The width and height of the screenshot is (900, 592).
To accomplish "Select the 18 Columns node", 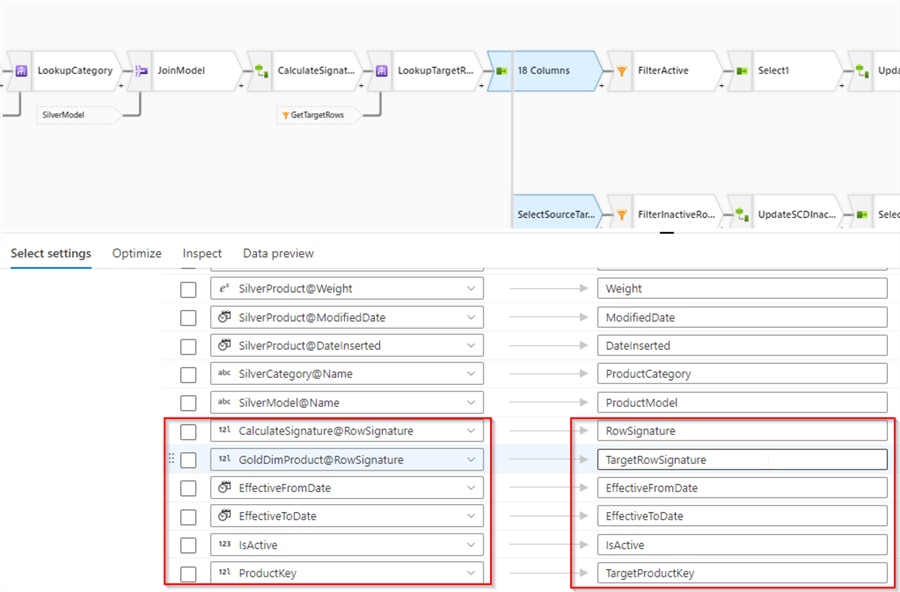I will (544, 71).
